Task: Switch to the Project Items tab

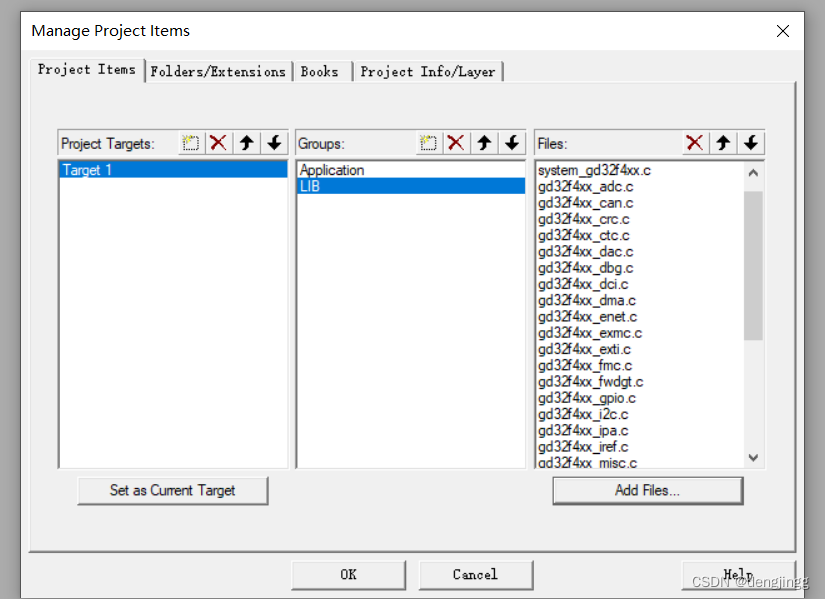Action: [87, 69]
